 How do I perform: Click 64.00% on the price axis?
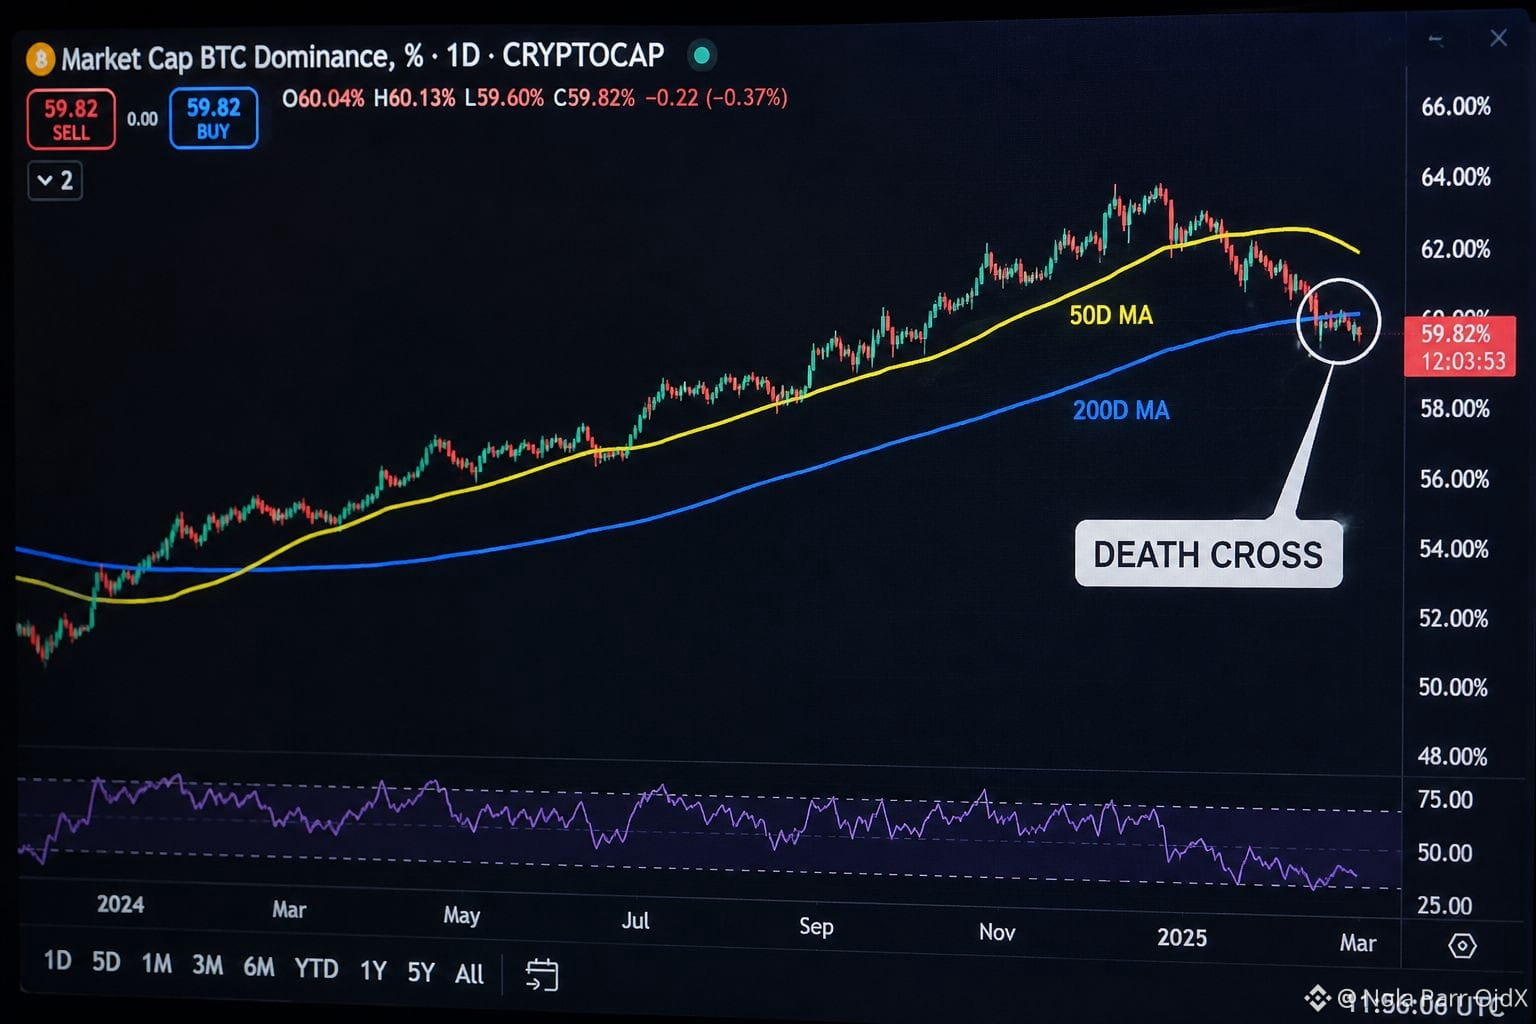(x=1456, y=177)
